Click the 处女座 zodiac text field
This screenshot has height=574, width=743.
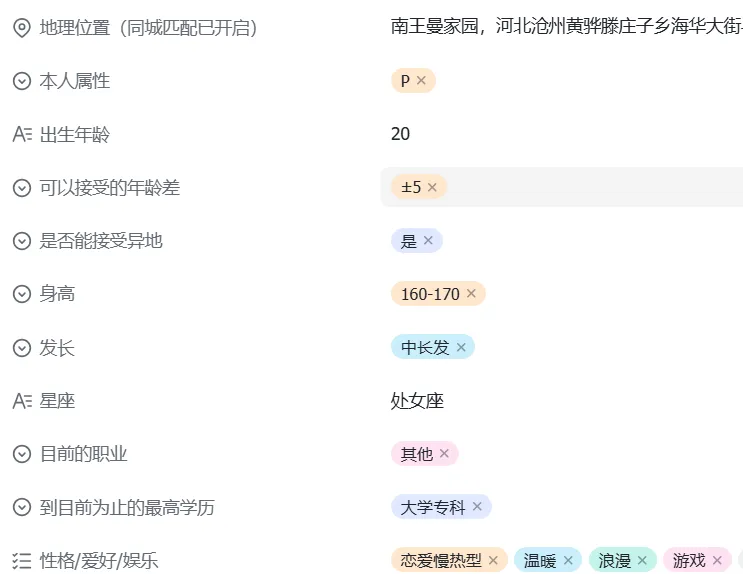point(417,401)
